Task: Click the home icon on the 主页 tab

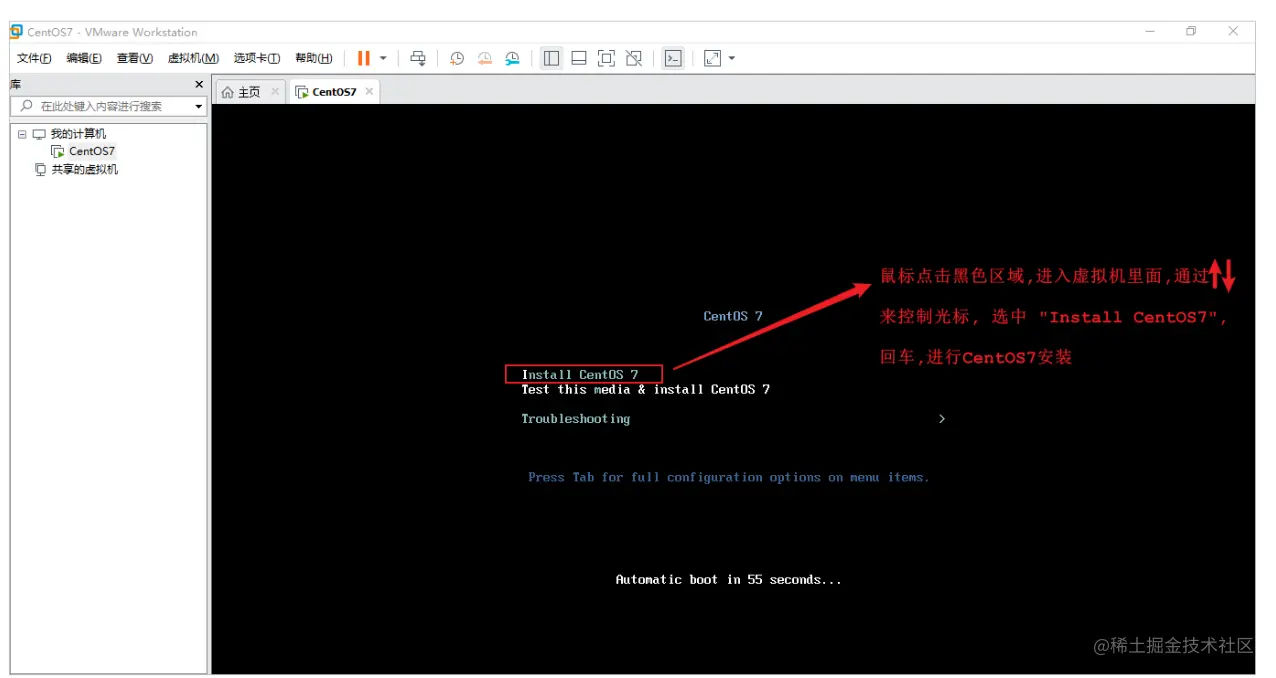Action: pyautogui.click(x=228, y=92)
